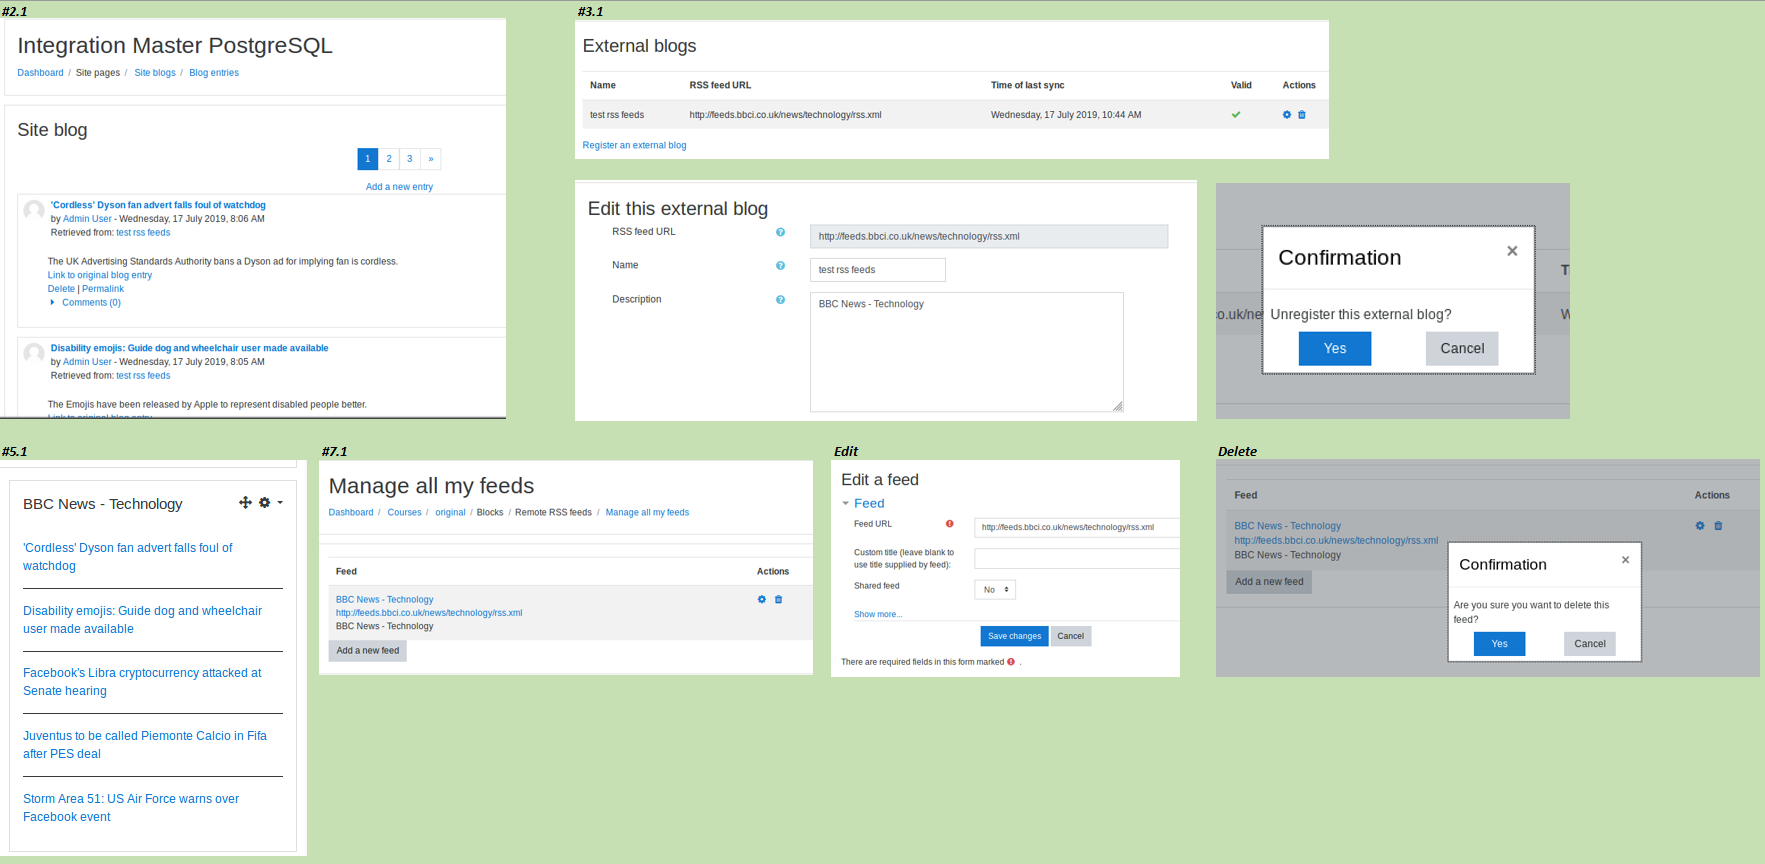This screenshot has width=1765, height=864.
Task: Click Admin User link on the Dyson entry
Action: click(x=87, y=219)
